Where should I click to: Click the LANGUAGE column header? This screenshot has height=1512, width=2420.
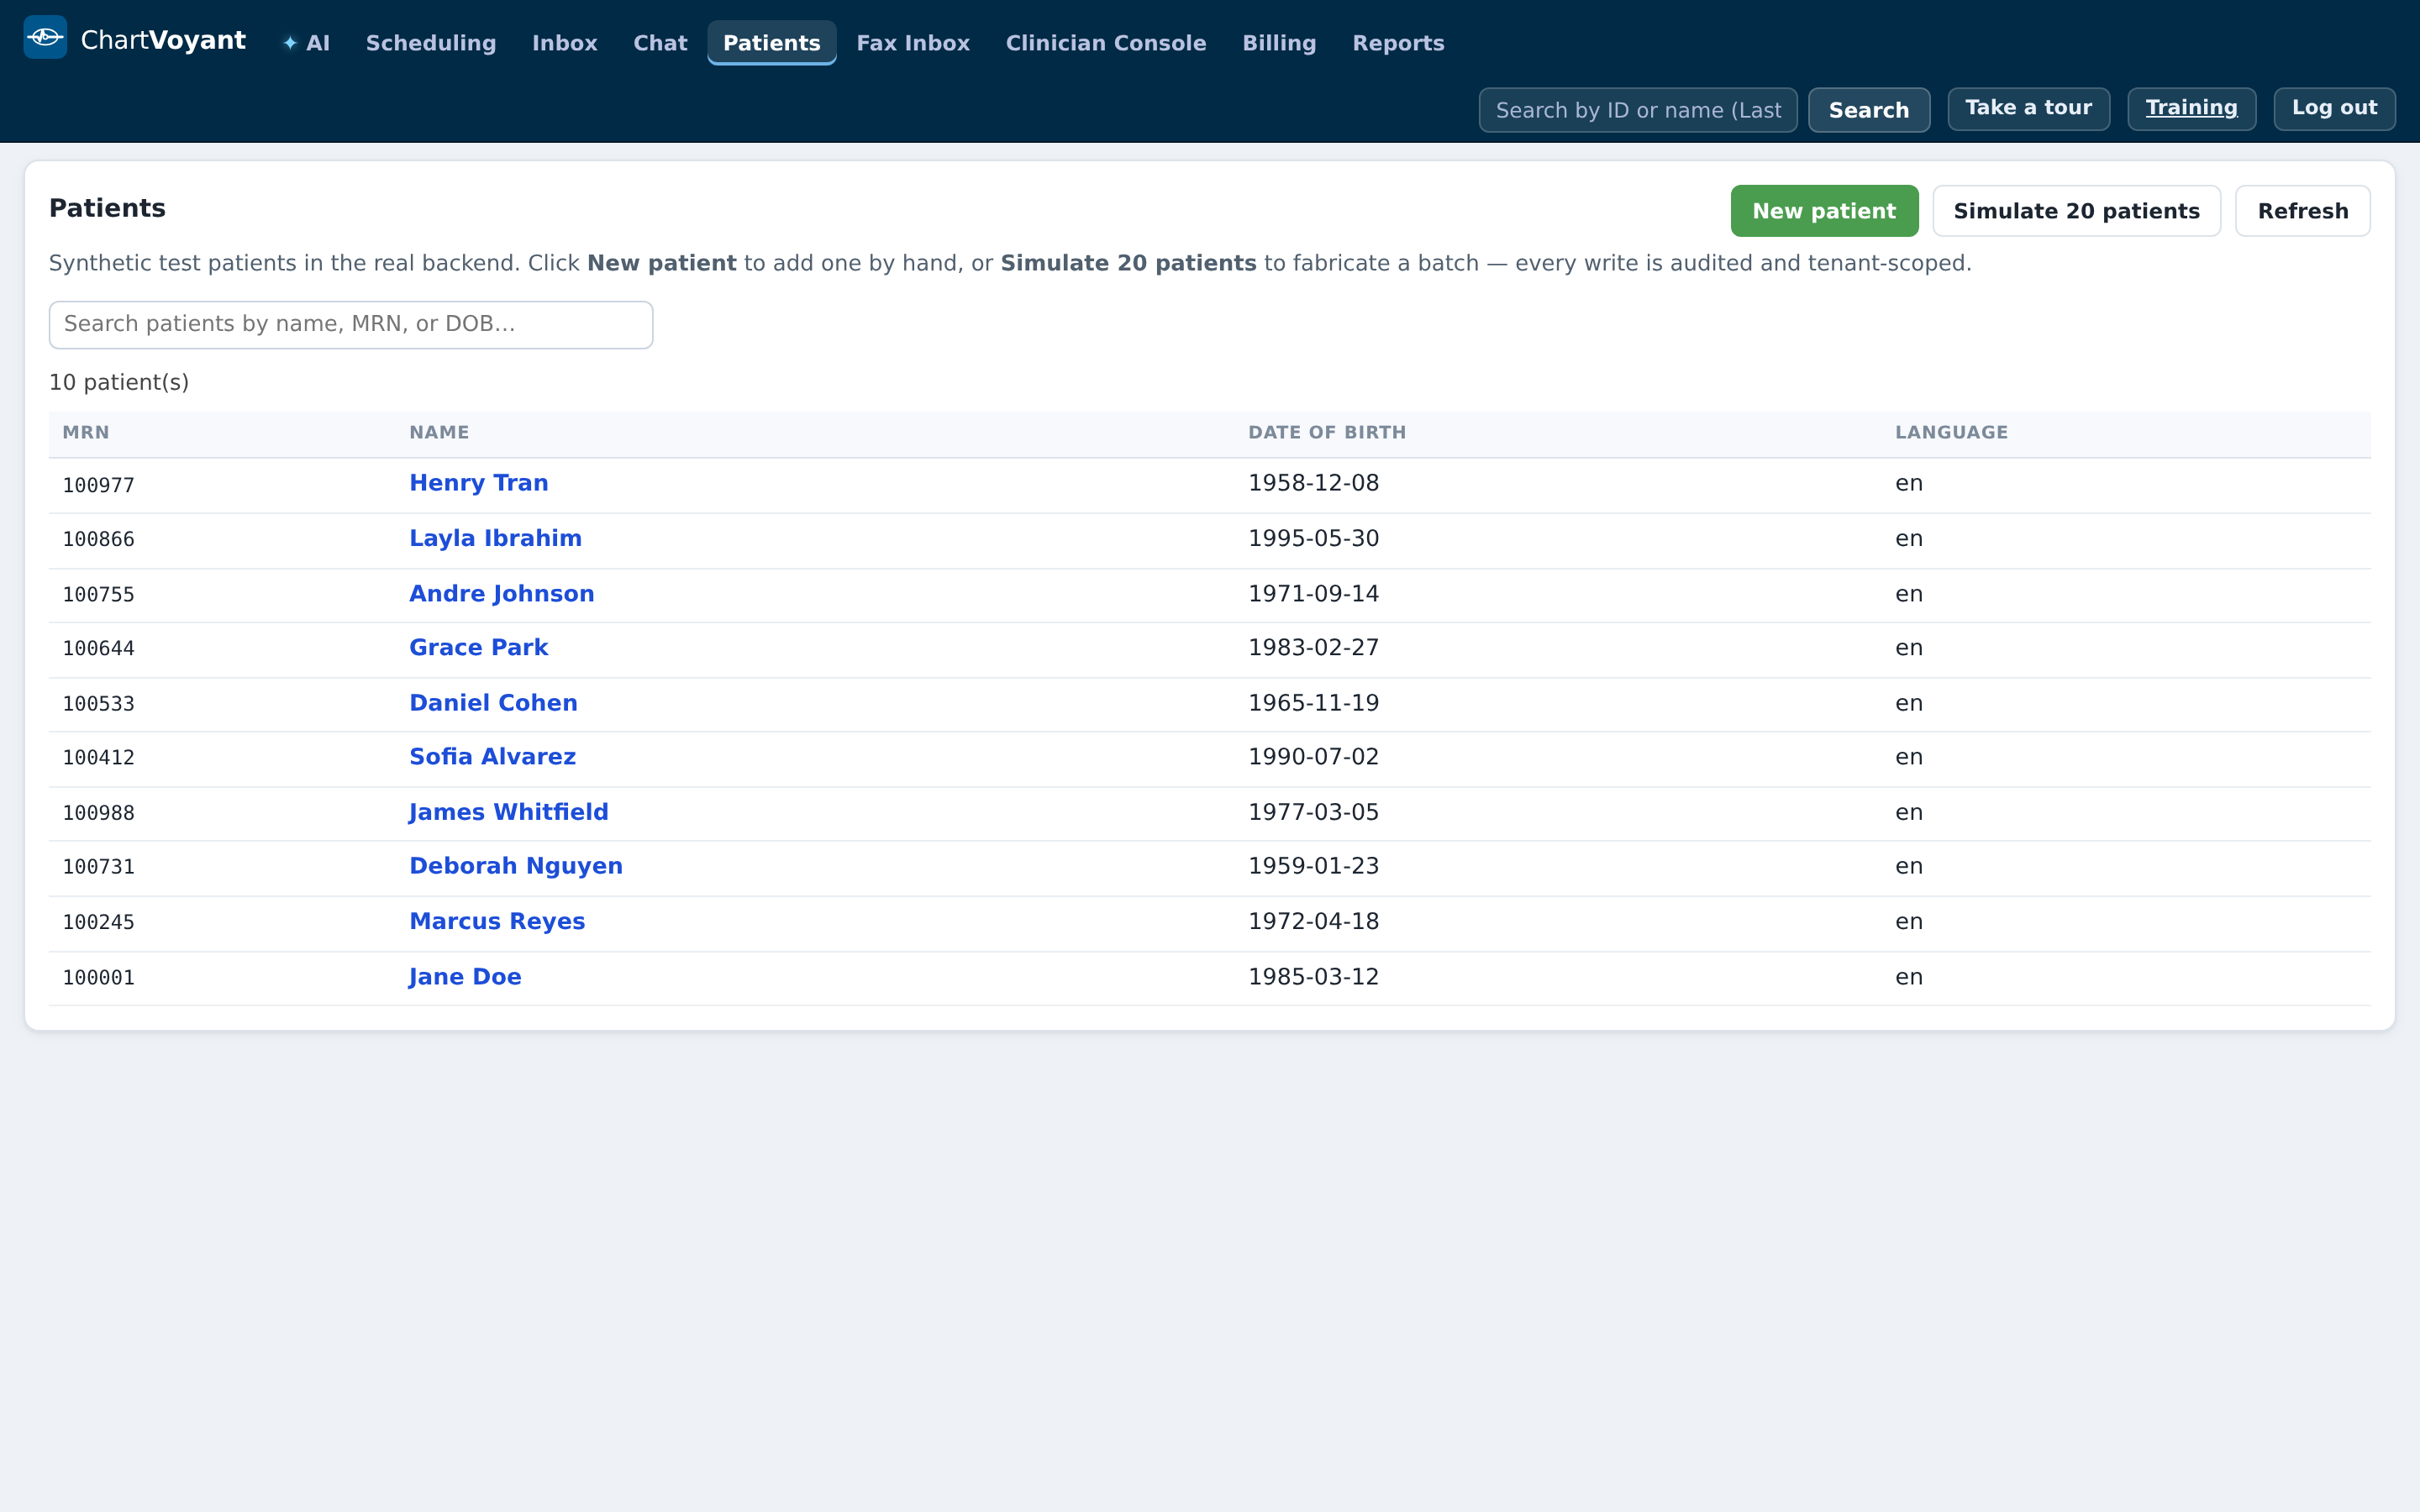(x=1951, y=433)
